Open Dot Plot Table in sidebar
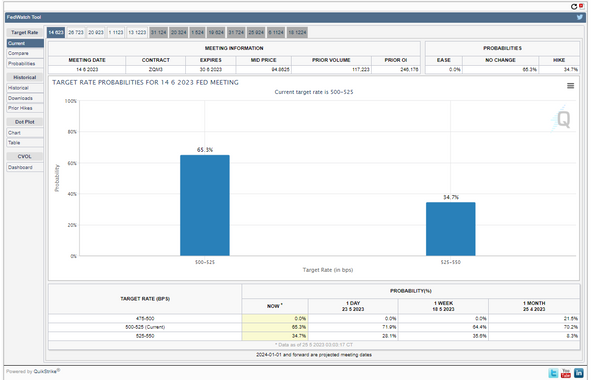The width and height of the screenshot is (592, 380). tap(25, 142)
